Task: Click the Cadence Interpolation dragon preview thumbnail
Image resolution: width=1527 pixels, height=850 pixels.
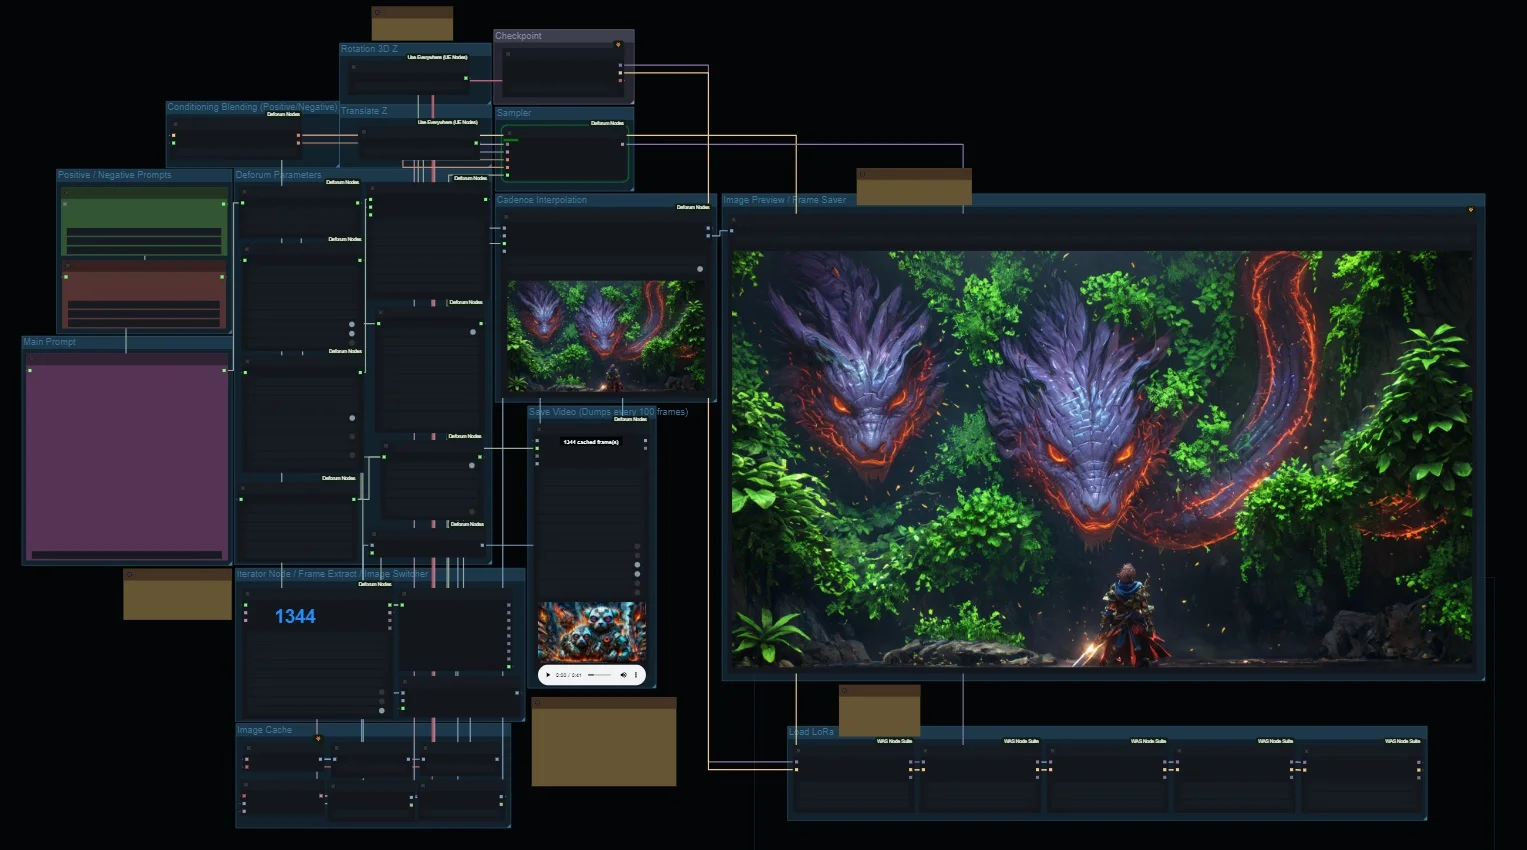Action: click(605, 336)
